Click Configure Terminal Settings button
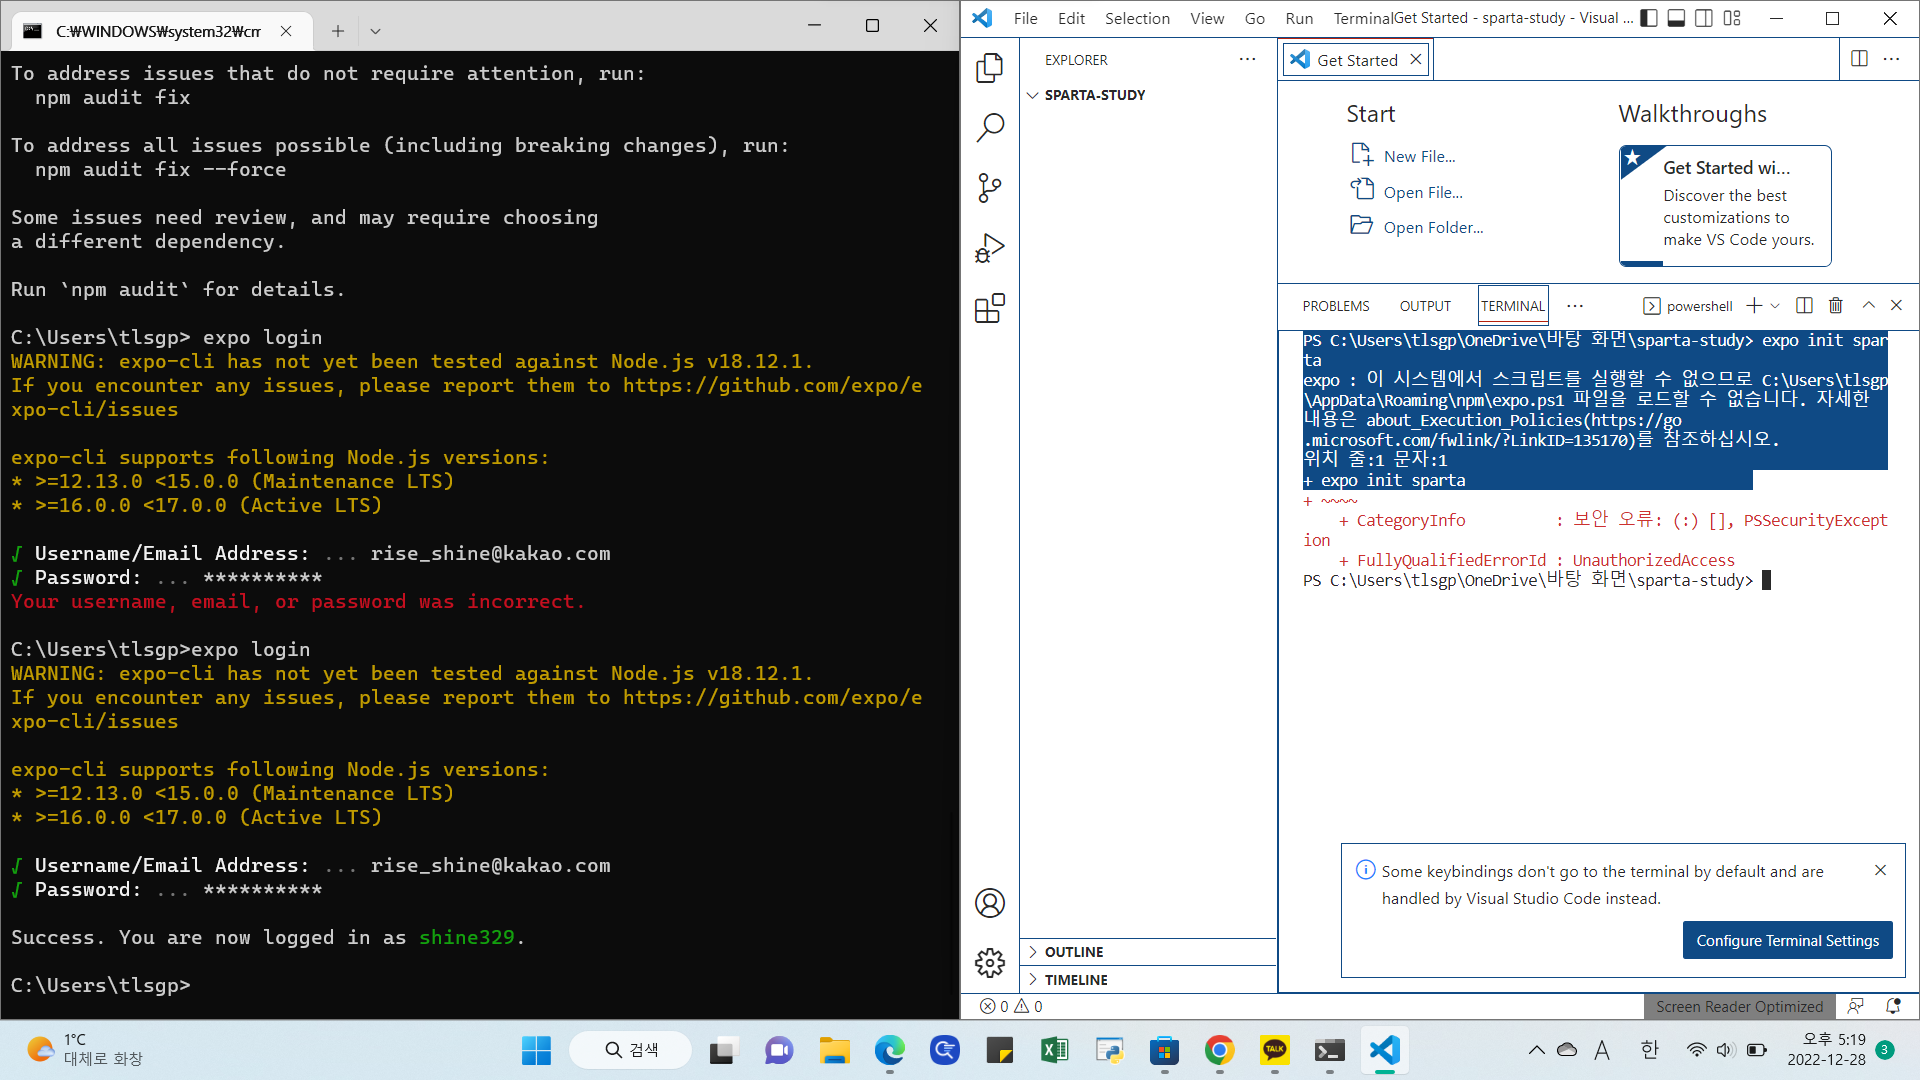This screenshot has width=1920, height=1080. pyautogui.click(x=1787, y=940)
